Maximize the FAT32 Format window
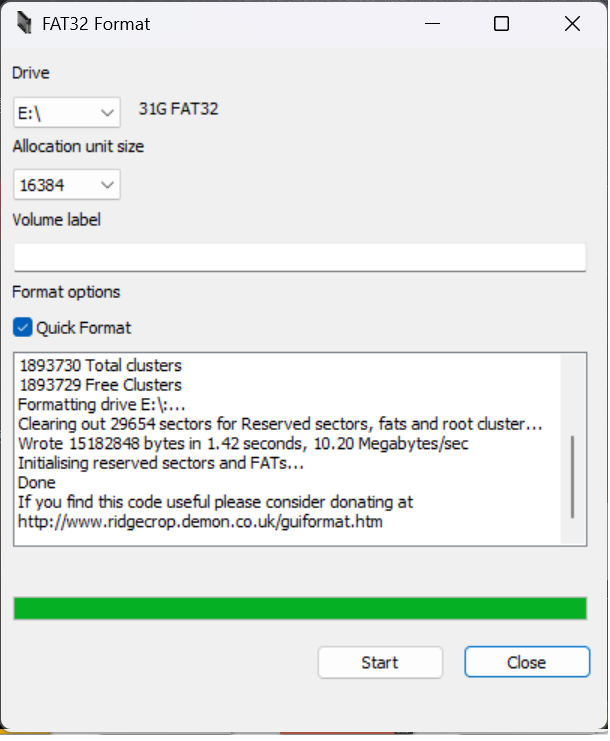 501,23
